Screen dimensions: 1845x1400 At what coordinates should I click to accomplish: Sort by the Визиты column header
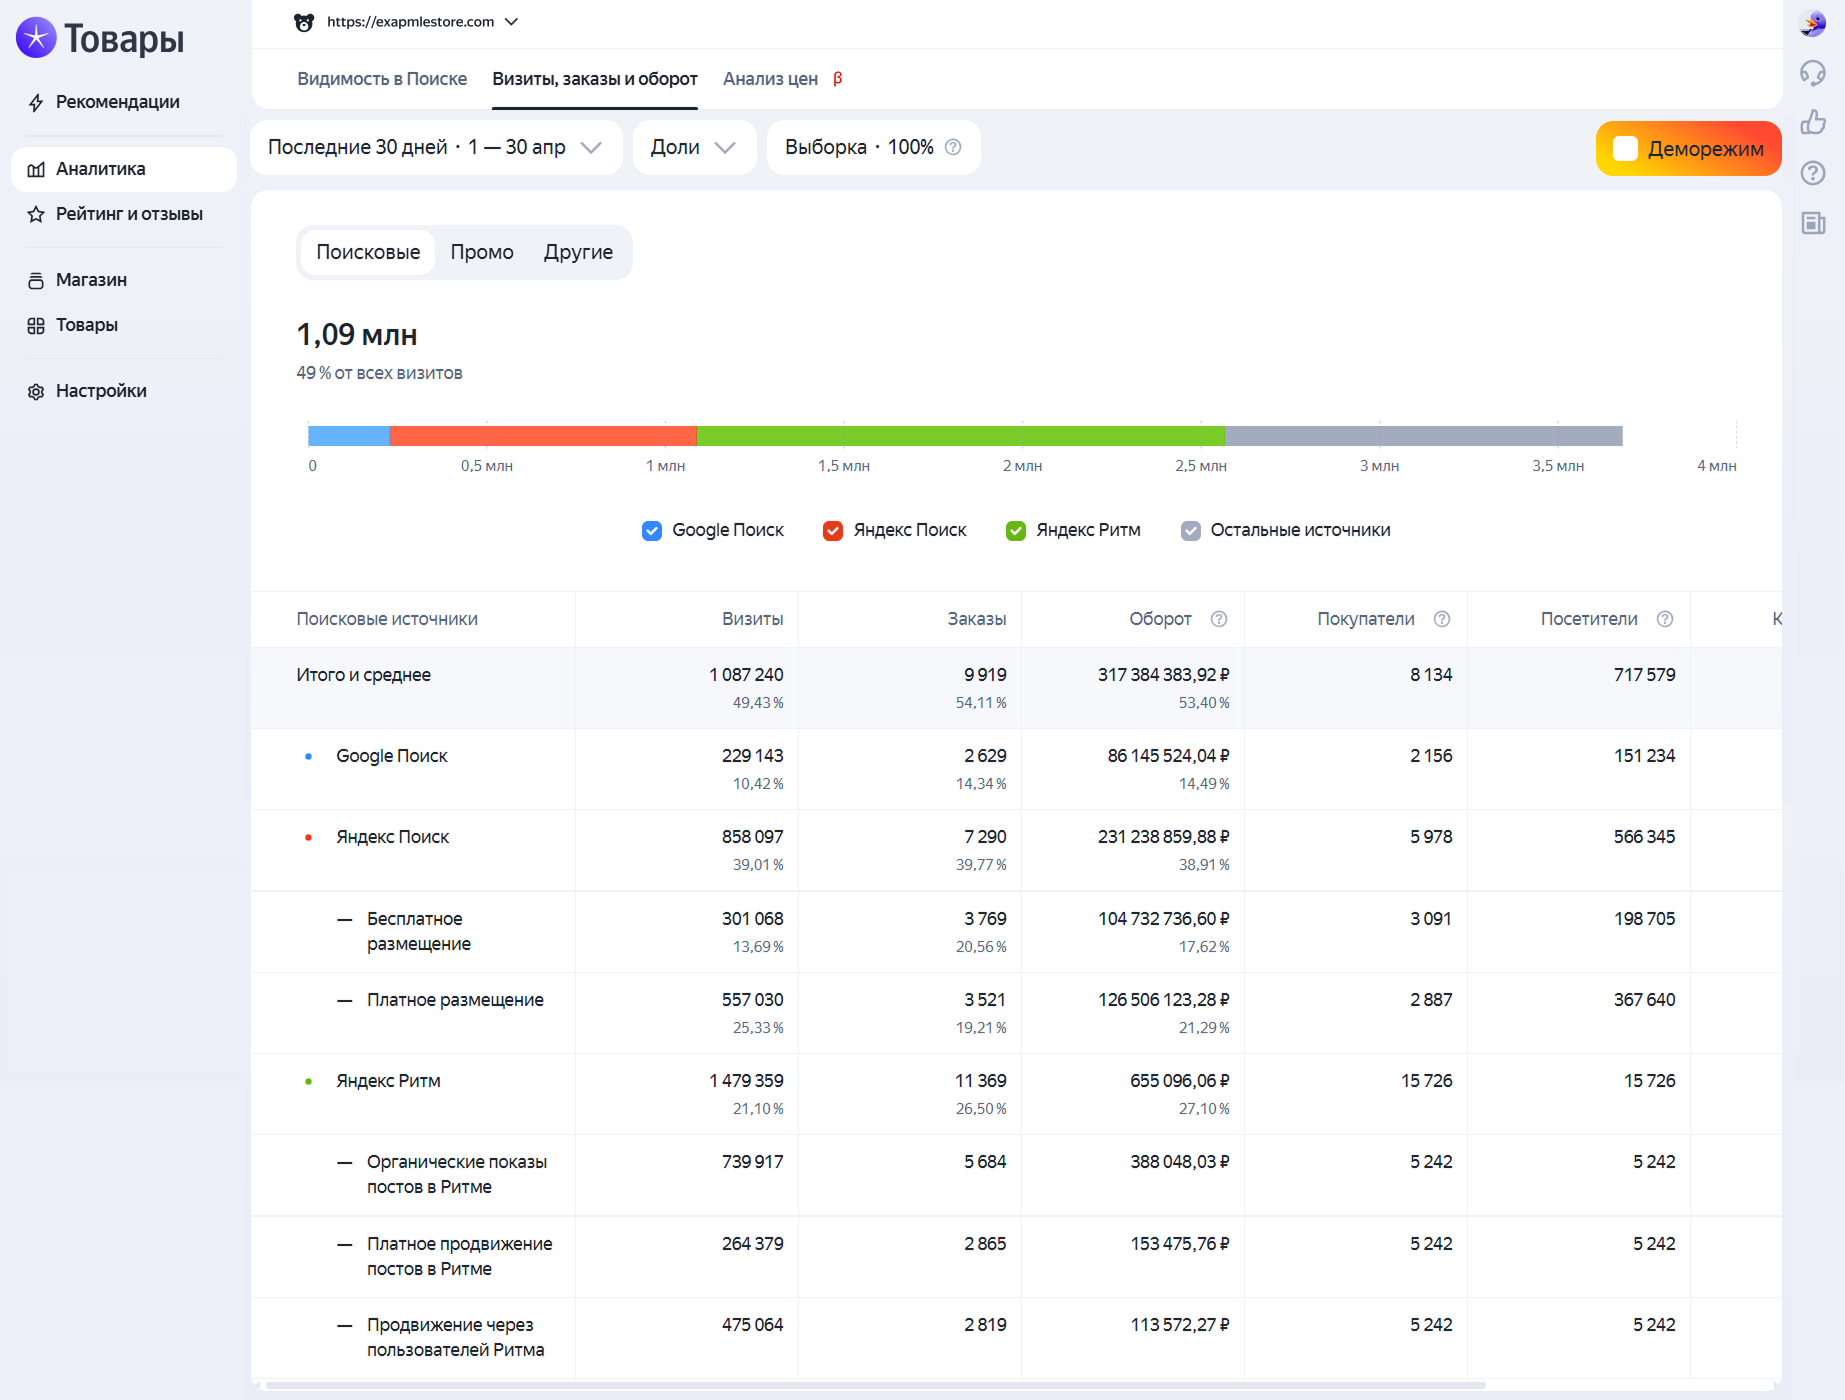[753, 619]
